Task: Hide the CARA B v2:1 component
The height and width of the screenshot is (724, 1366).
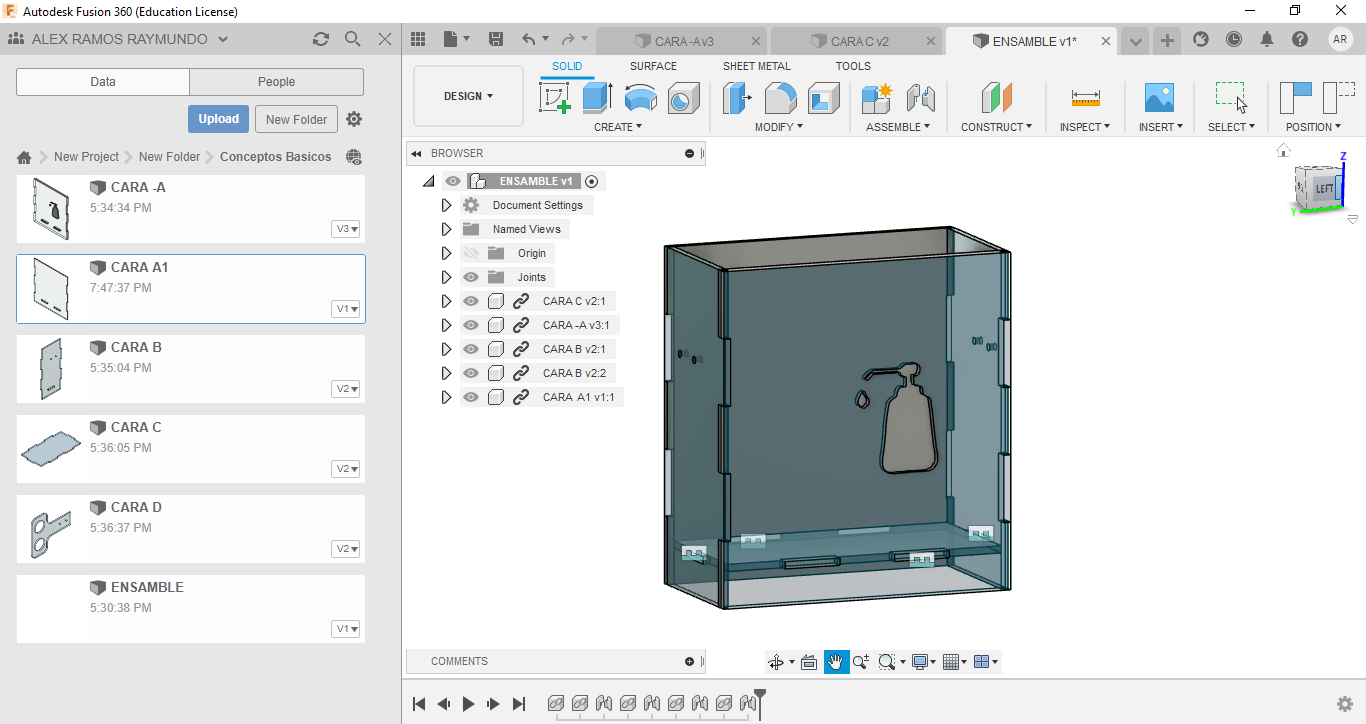Action: click(471, 349)
